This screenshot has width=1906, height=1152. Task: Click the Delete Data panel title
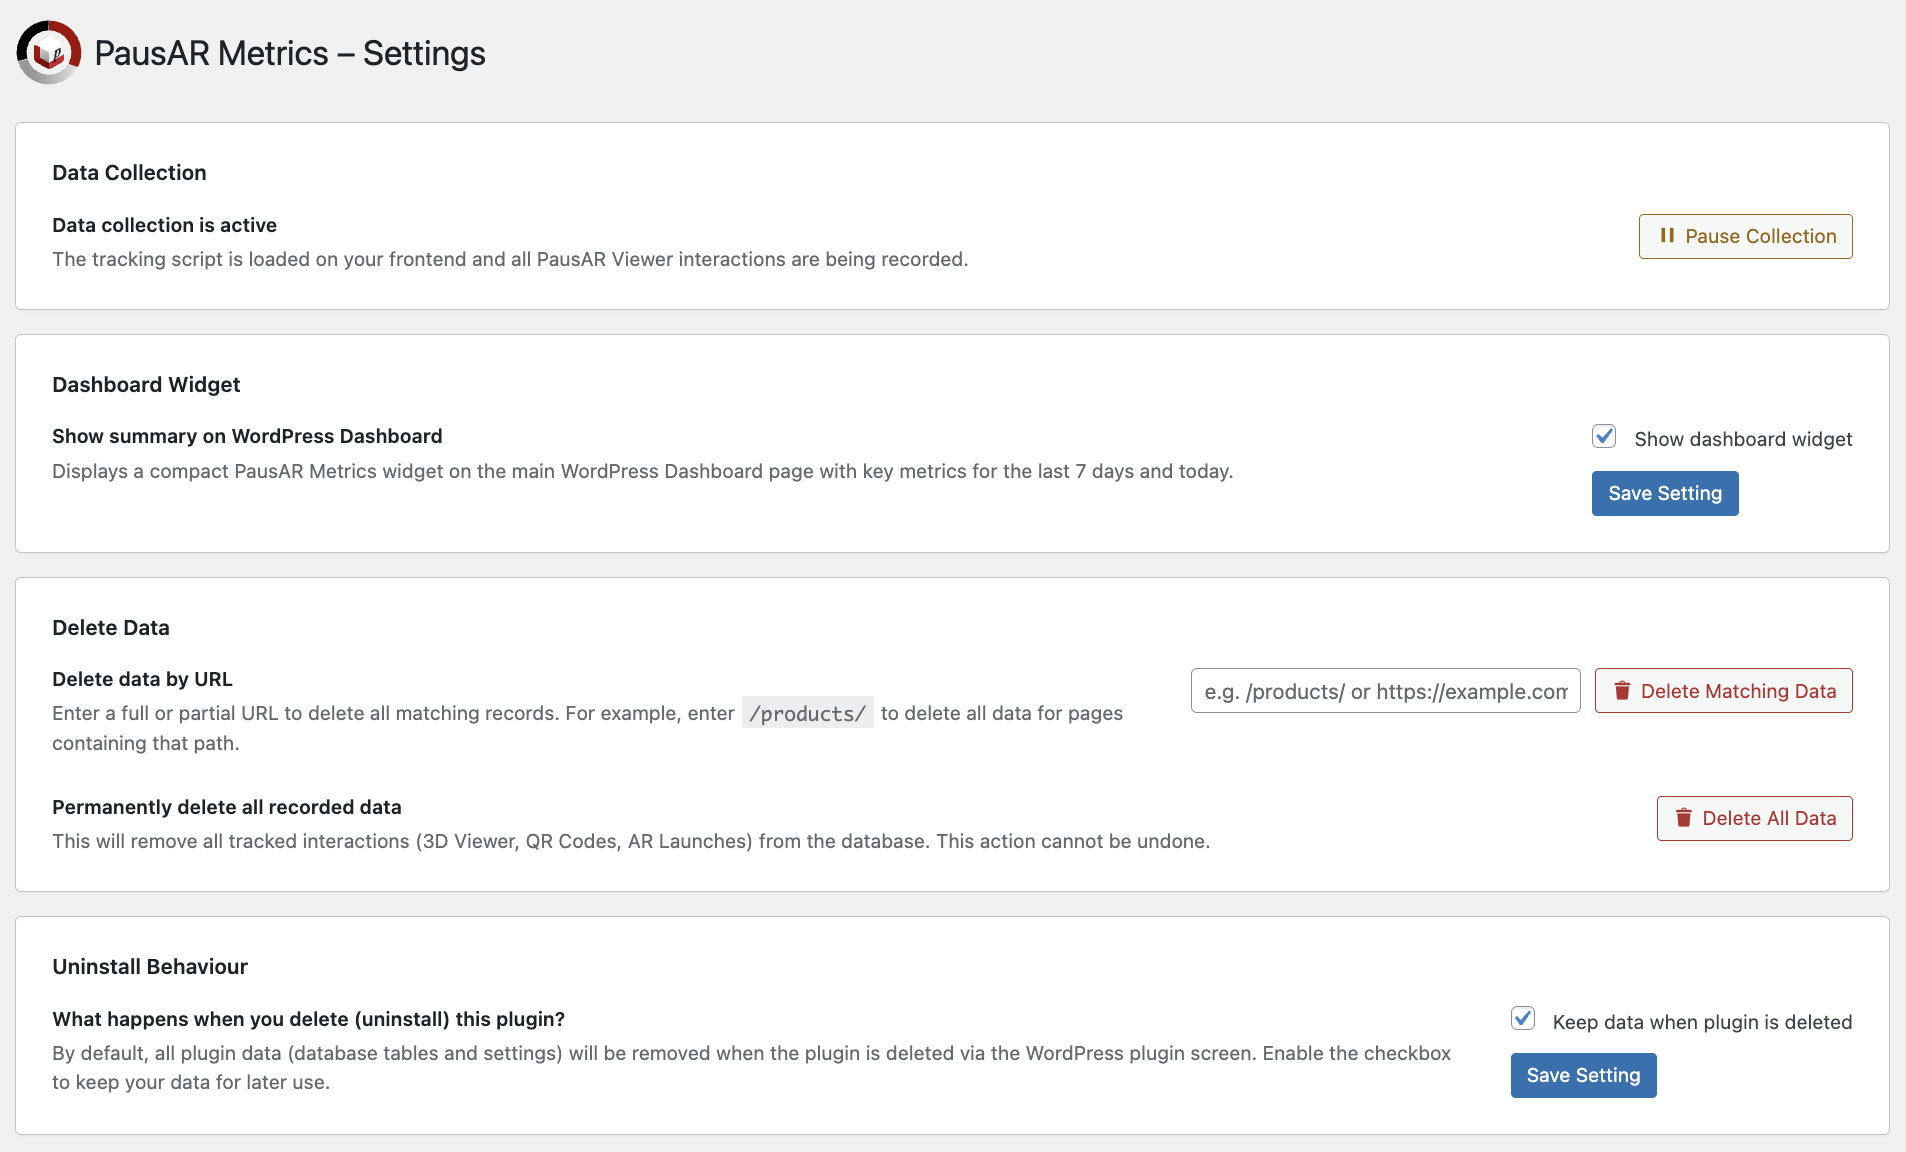coord(111,627)
